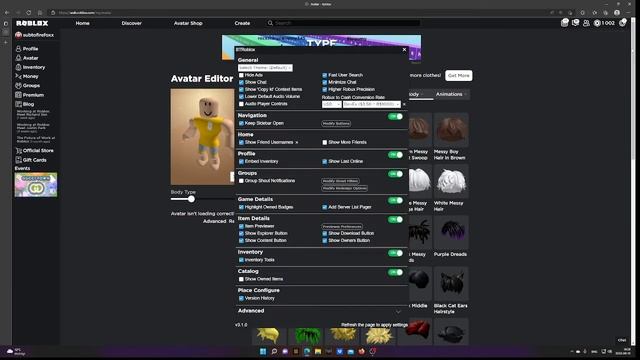Open the Avatar sidebar link
Image resolution: width=640 pixels, height=360 pixels.
click(x=27, y=58)
